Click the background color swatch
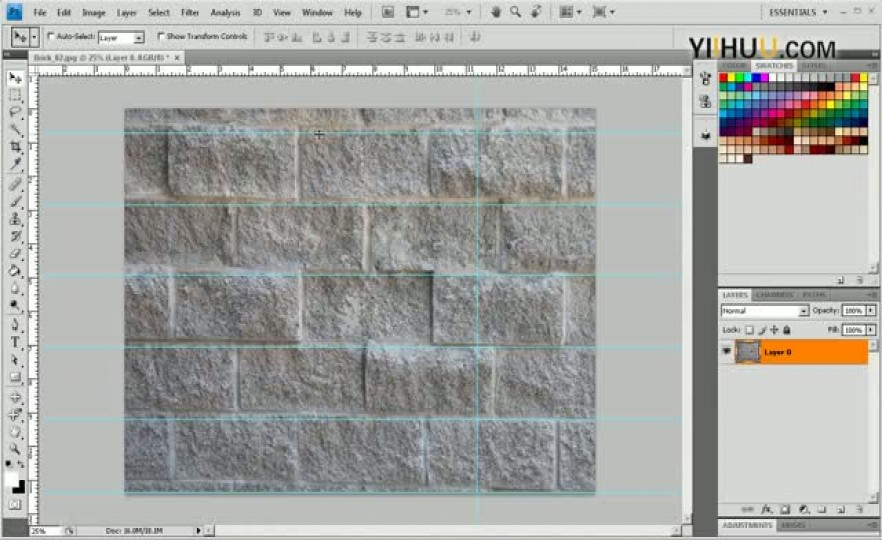 [20, 487]
